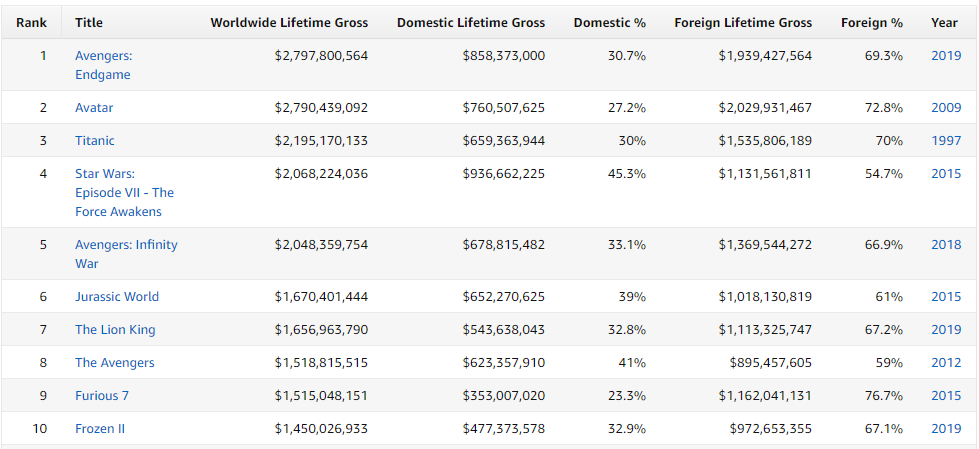The image size is (979, 449).
Task: Select the worldwide gross $2,048,359,754 cell
Action: pos(322,244)
